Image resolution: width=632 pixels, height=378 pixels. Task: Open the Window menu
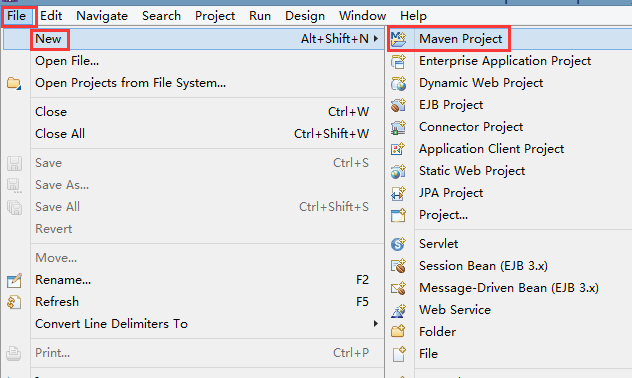click(362, 16)
